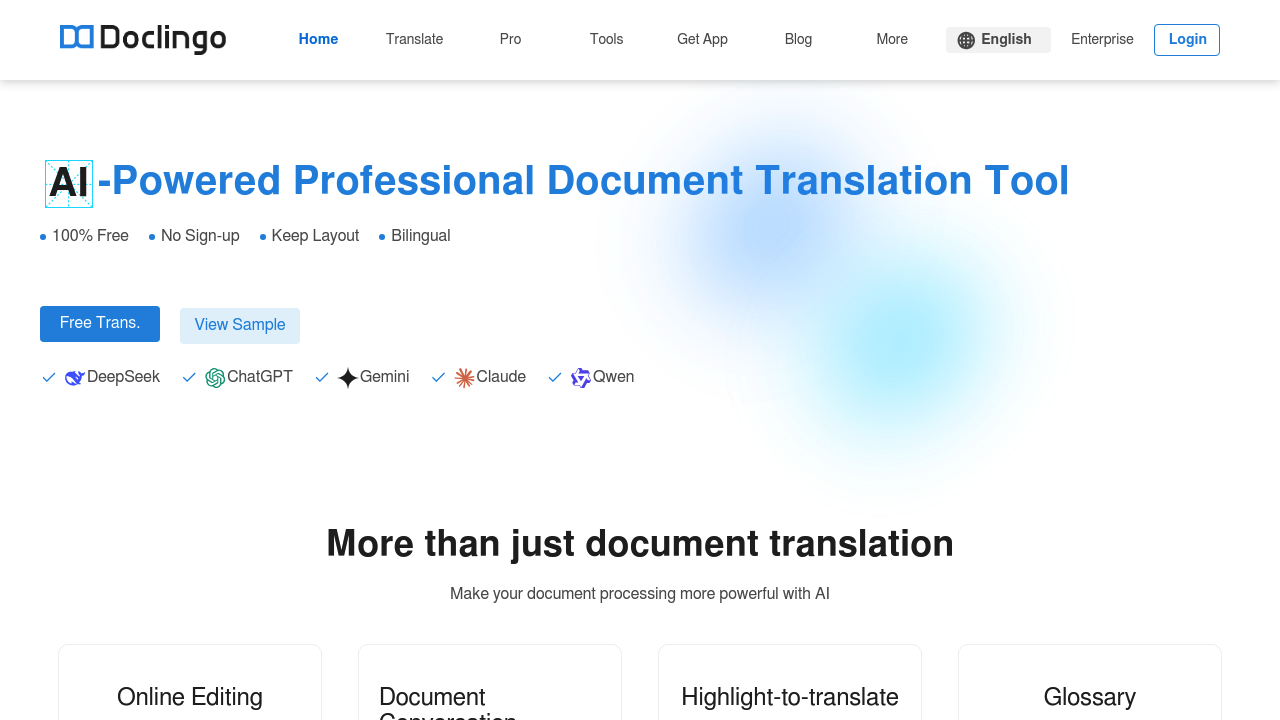Click the View Sample link

click(240, 325)
